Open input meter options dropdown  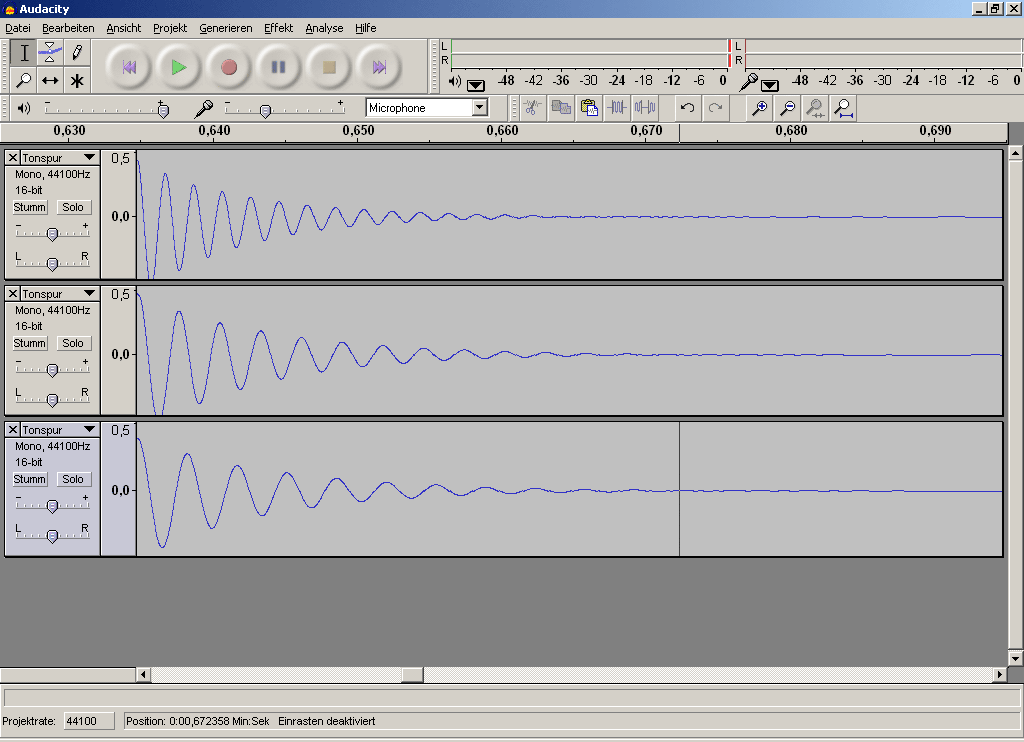click(x=769, y=85)
